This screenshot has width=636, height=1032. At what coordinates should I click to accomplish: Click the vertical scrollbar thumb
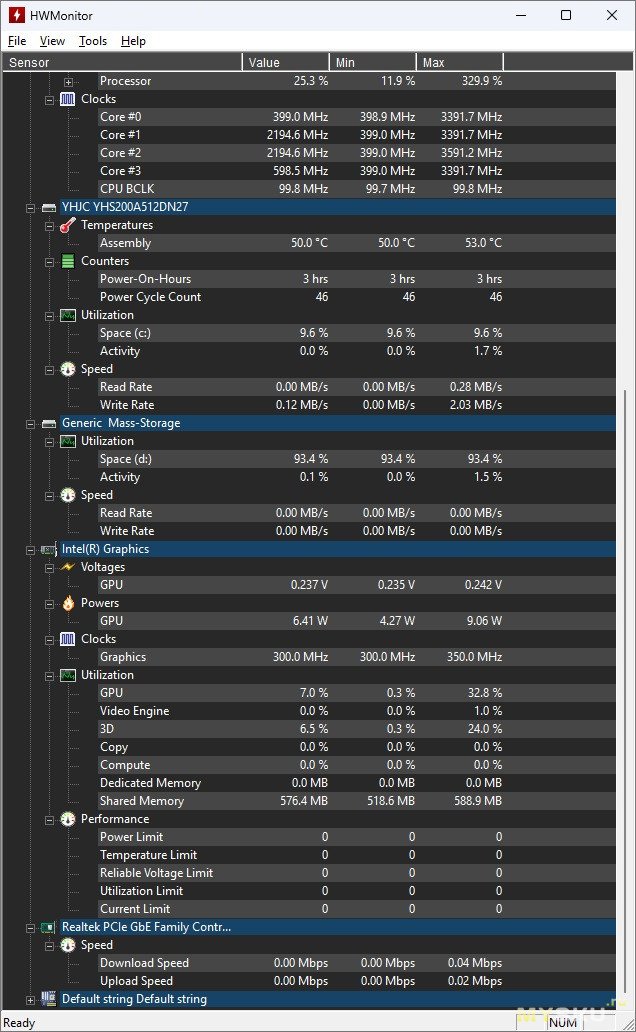click(x=626, y=690)
